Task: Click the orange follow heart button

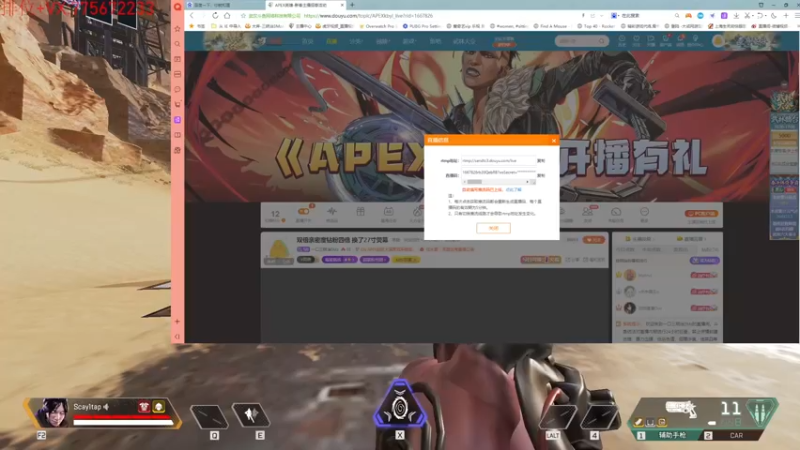Action: click(x=593, y=240)
